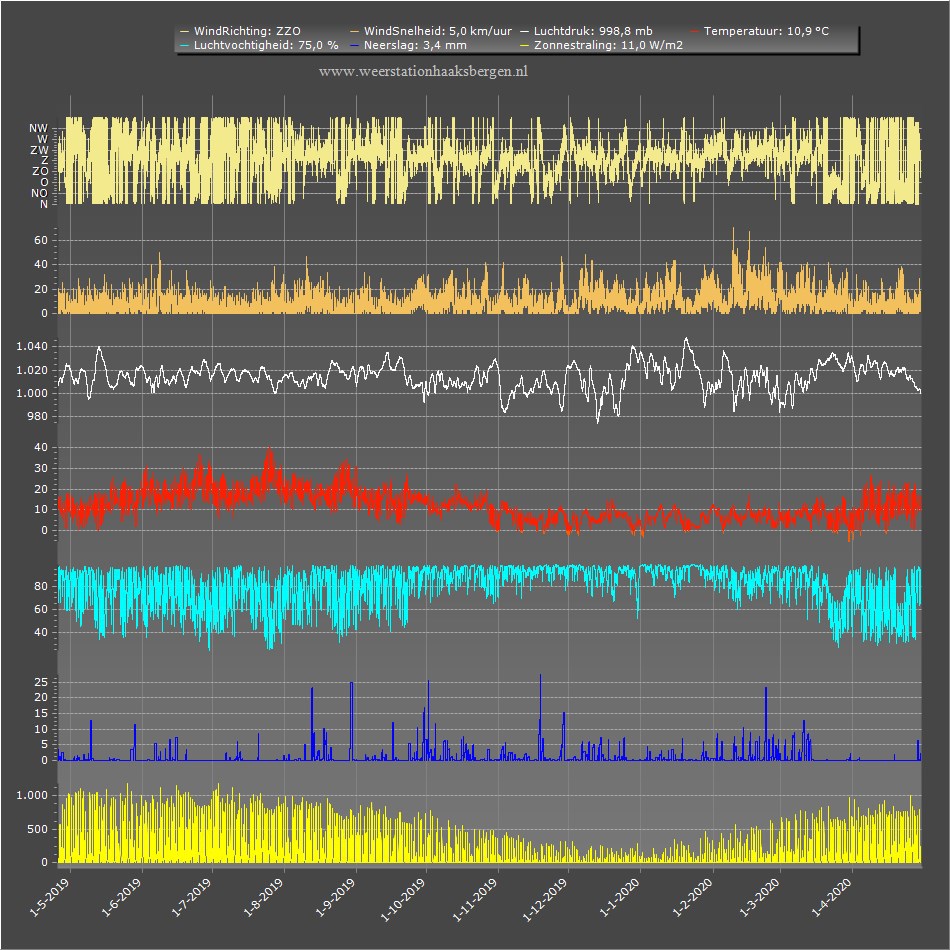The height and width of the screenshot is (950, 950).
Task: Click the WindRichting: ZZO legend entry
Action: 240,31
